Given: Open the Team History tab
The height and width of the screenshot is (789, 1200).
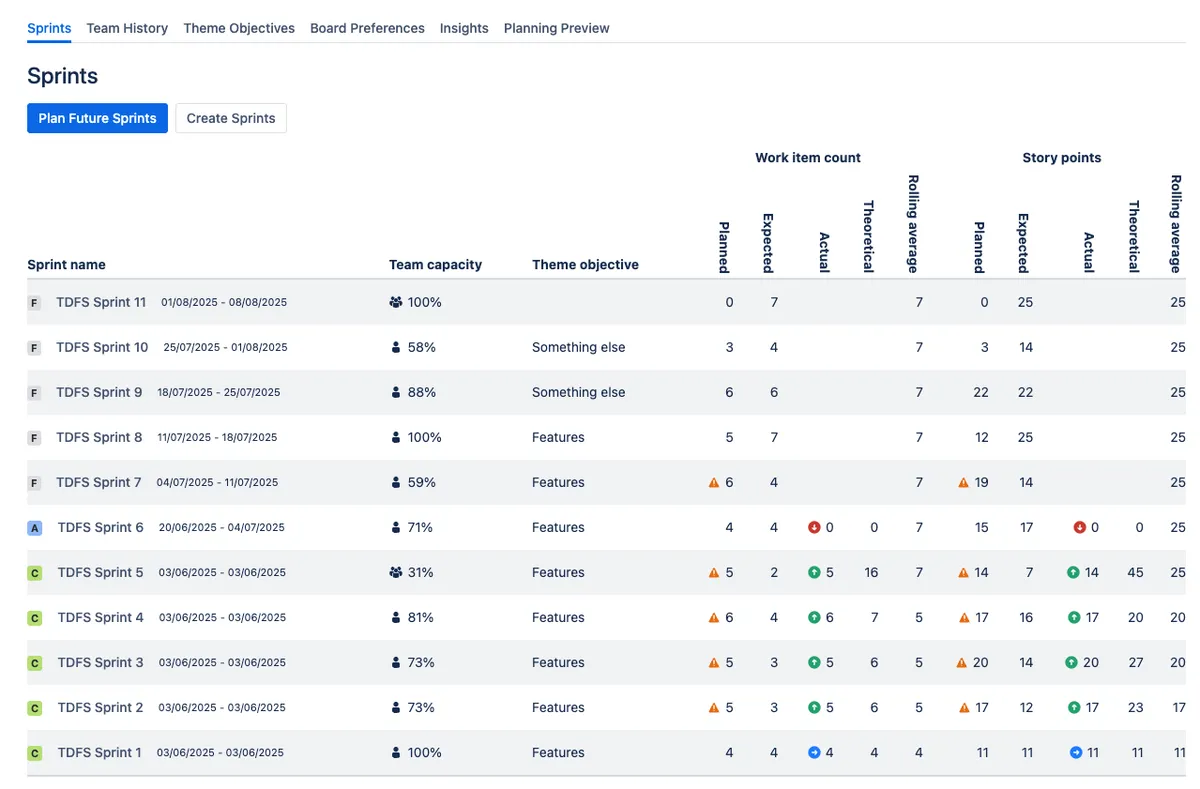Looking at the screenshot, I should pyautogui.click(x=127, y=28).
